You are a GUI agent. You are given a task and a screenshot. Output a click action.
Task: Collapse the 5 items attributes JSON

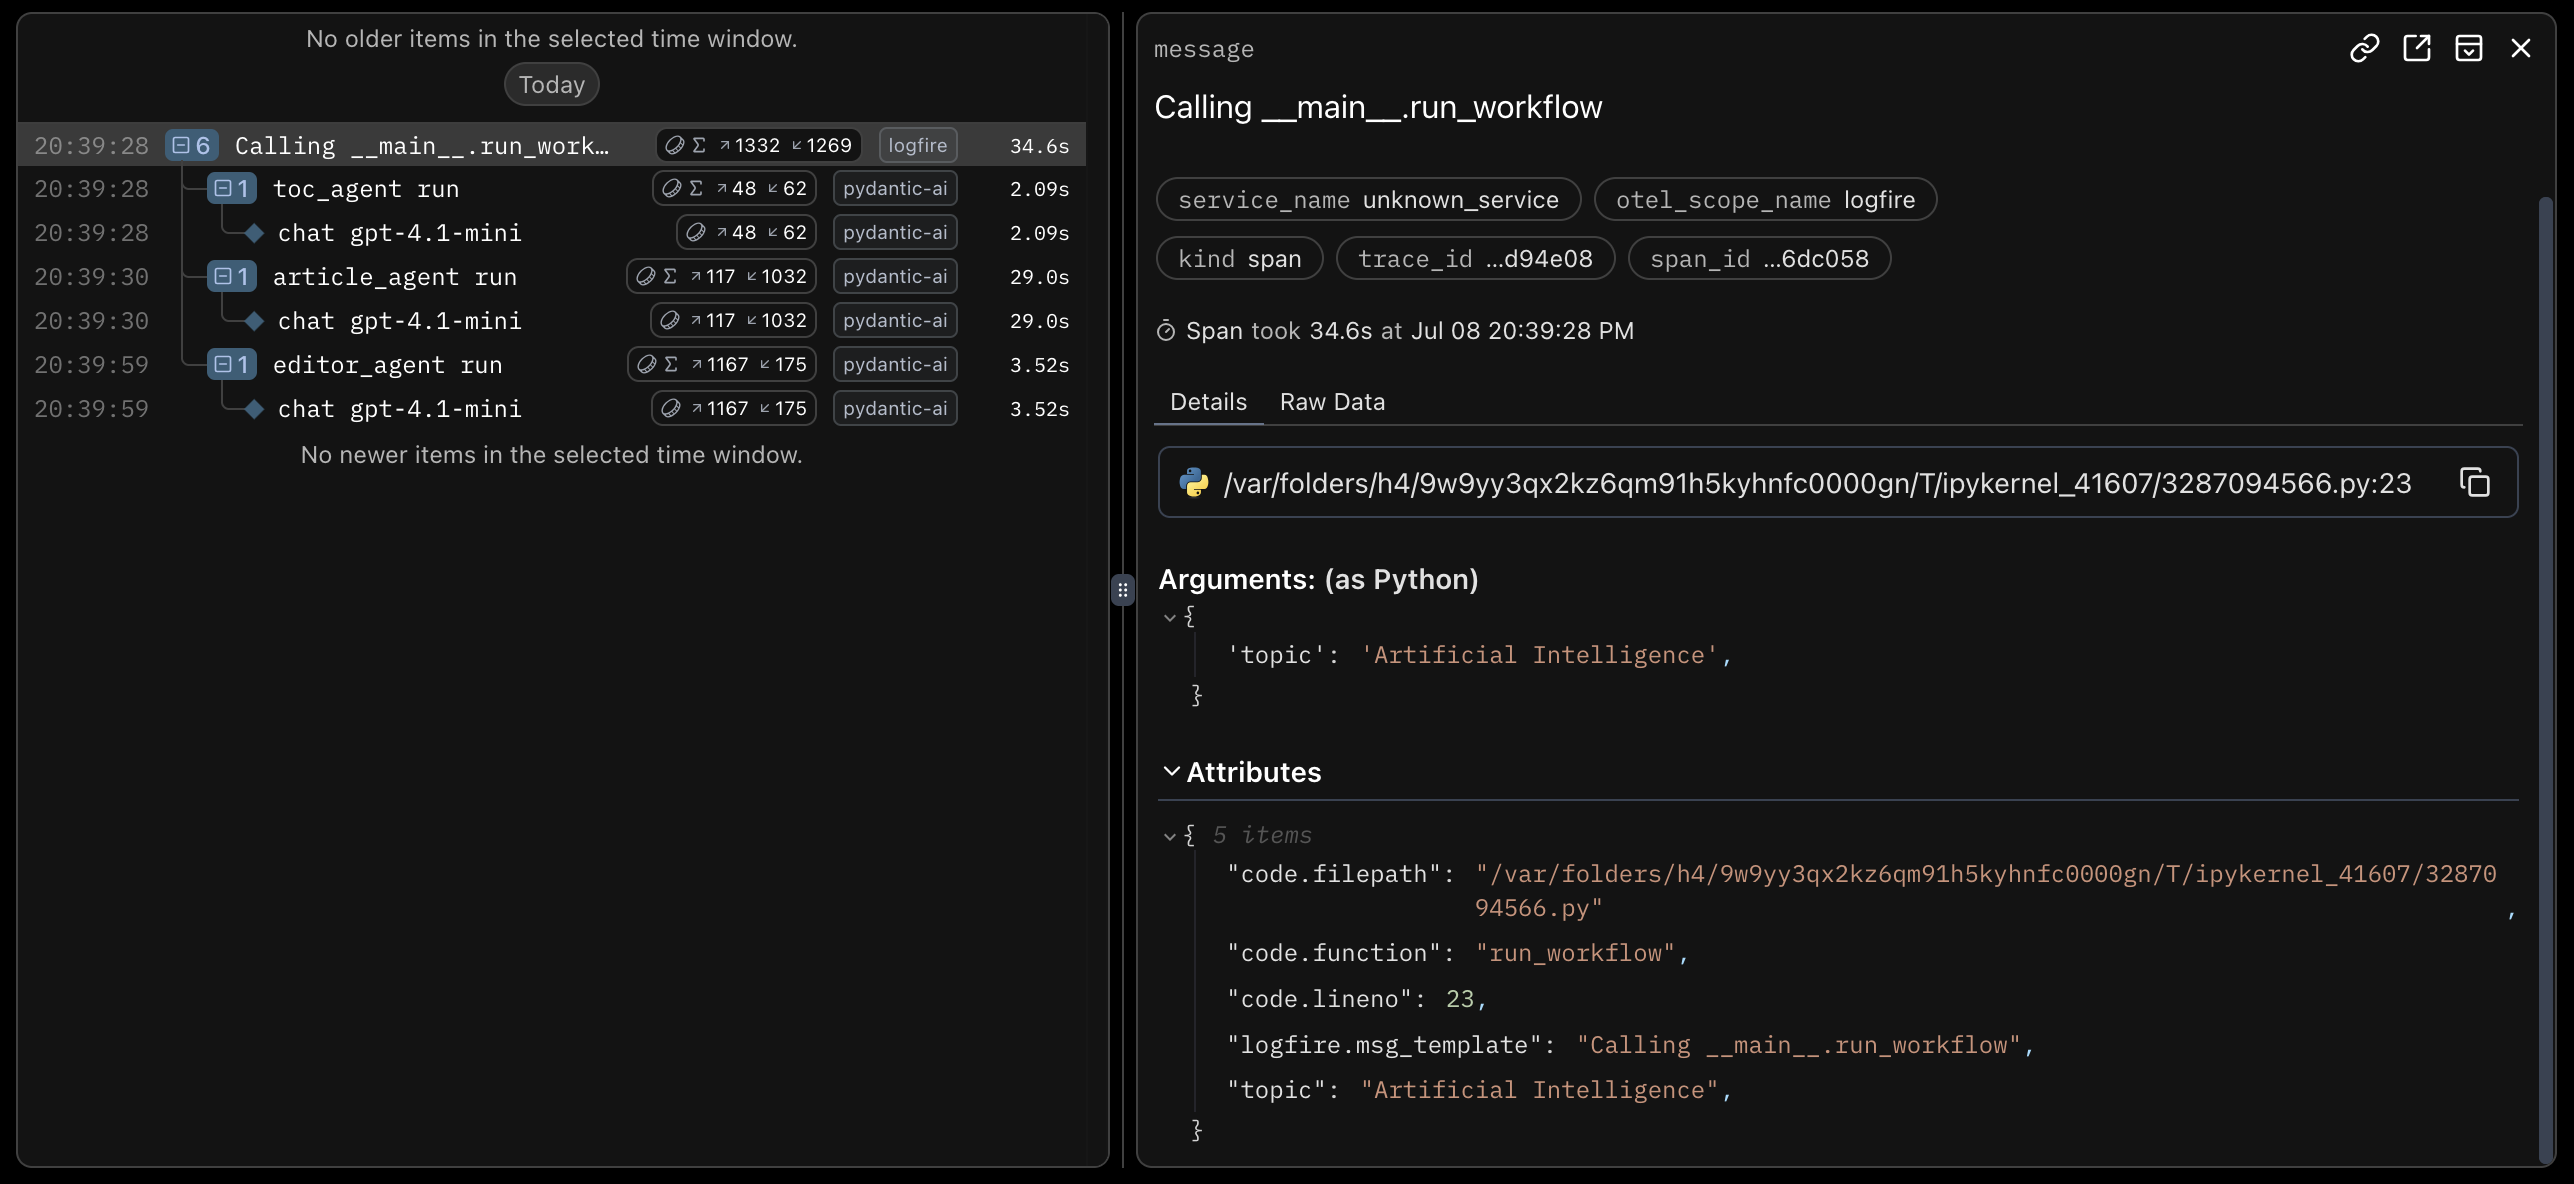pyautogui.click(x=1169, y=836)
